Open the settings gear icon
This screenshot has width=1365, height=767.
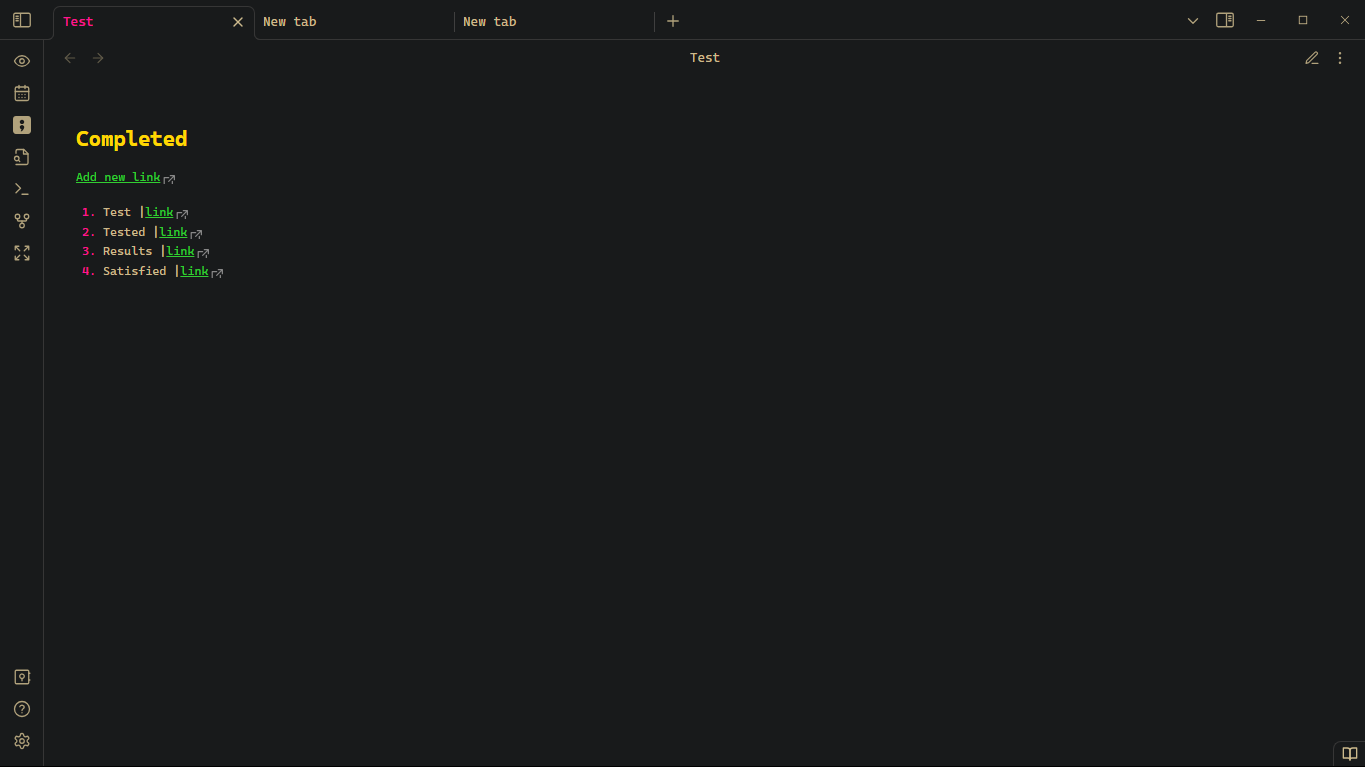click(22, 741)
